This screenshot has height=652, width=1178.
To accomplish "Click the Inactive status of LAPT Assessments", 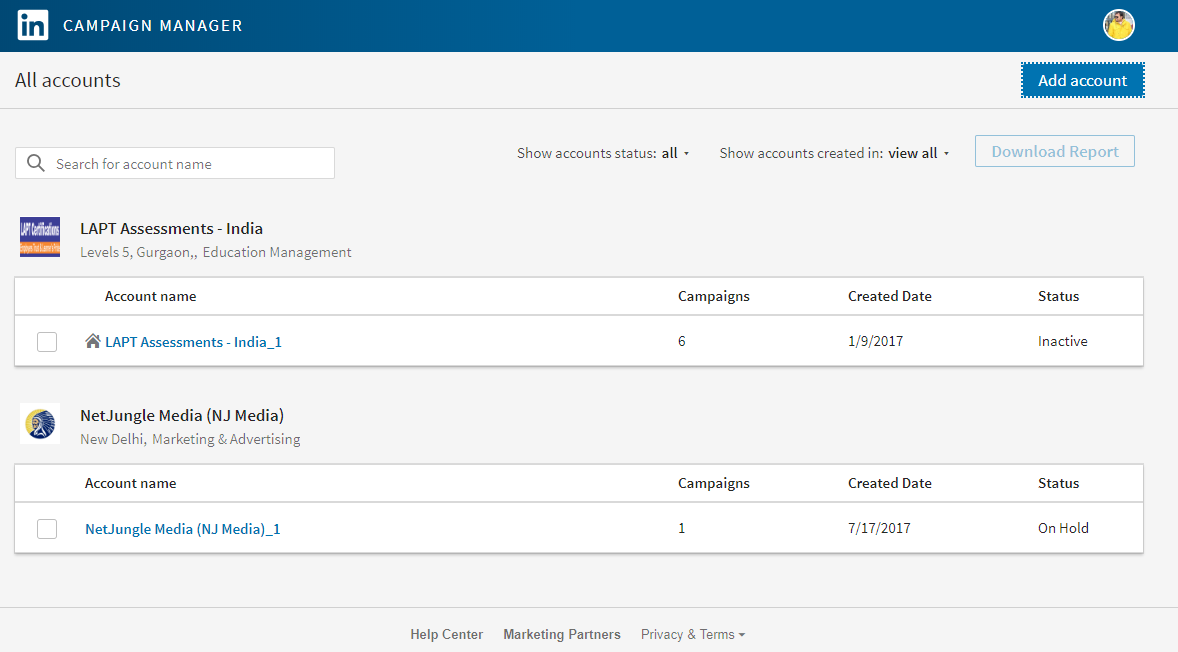I will pos(1062,341).
